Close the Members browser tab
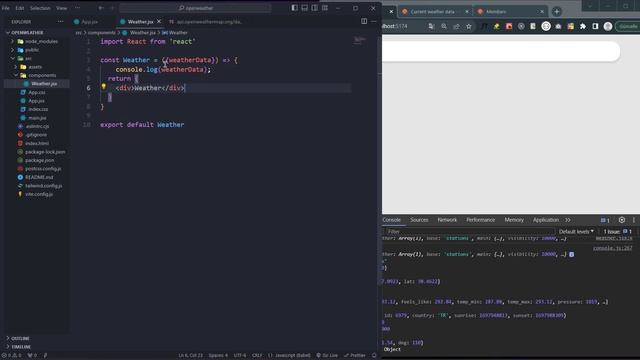 point(542,11)
